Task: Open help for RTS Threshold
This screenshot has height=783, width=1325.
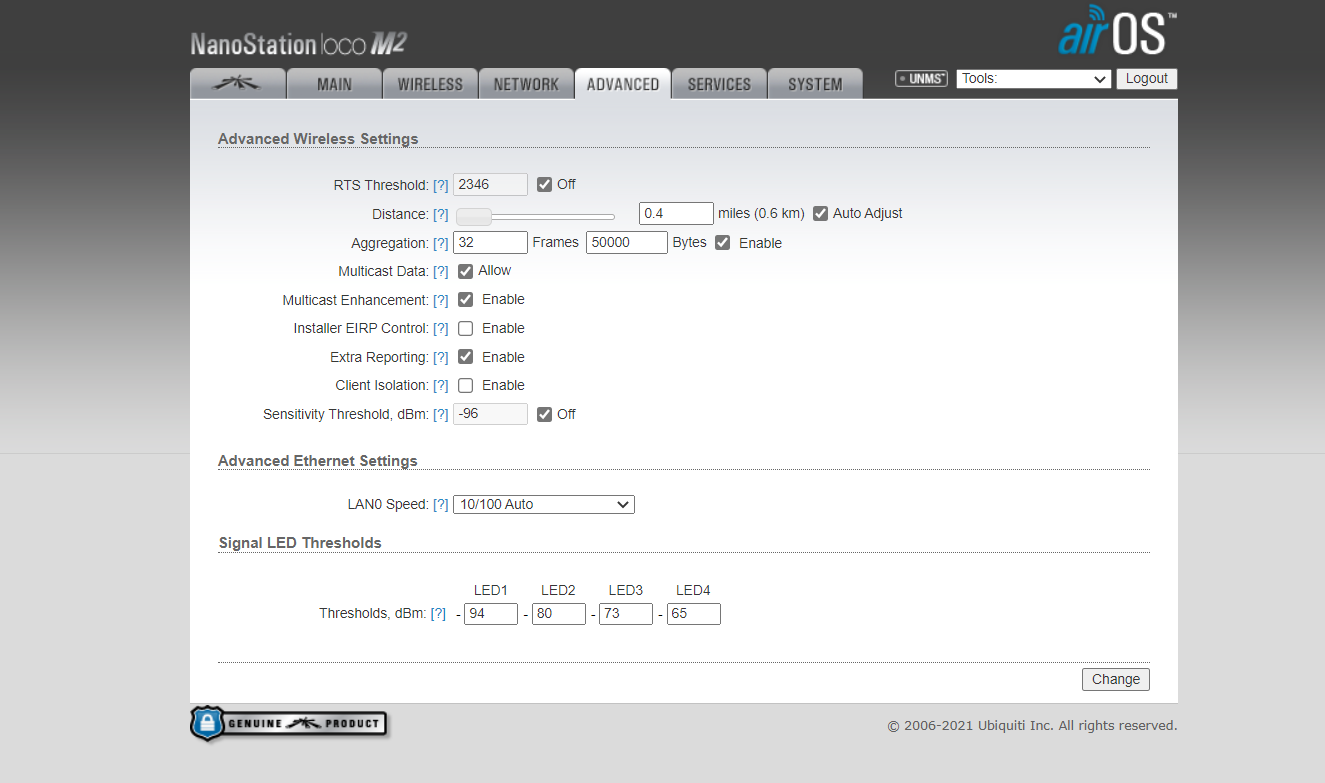Action: [441, 185]
